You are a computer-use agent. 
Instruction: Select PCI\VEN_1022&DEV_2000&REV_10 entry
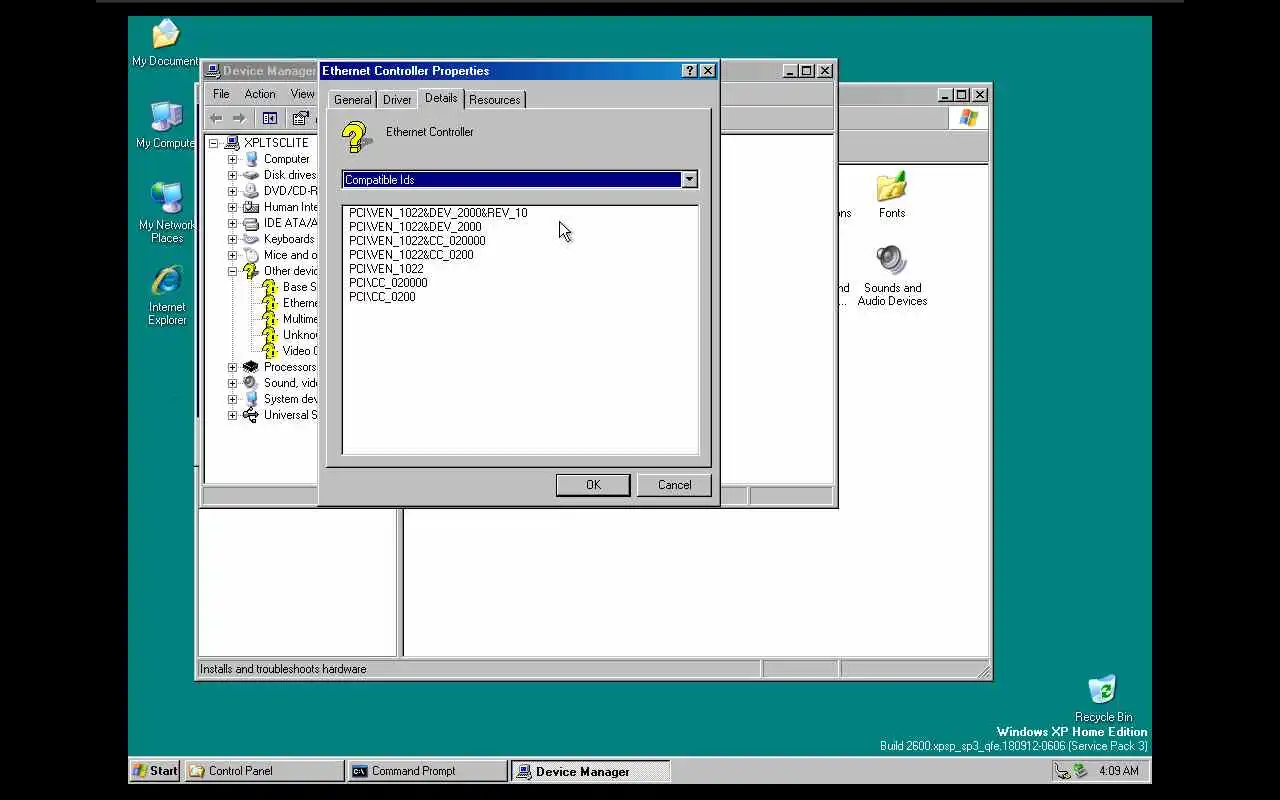[438, 213]
